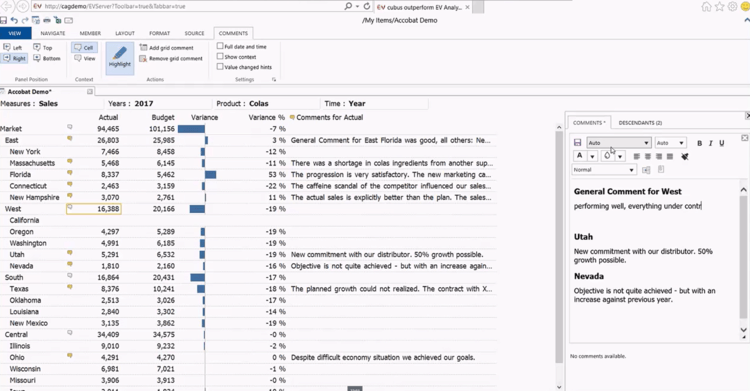Click the California row label
The image size is (750, 391).
[x=24, y=220]
